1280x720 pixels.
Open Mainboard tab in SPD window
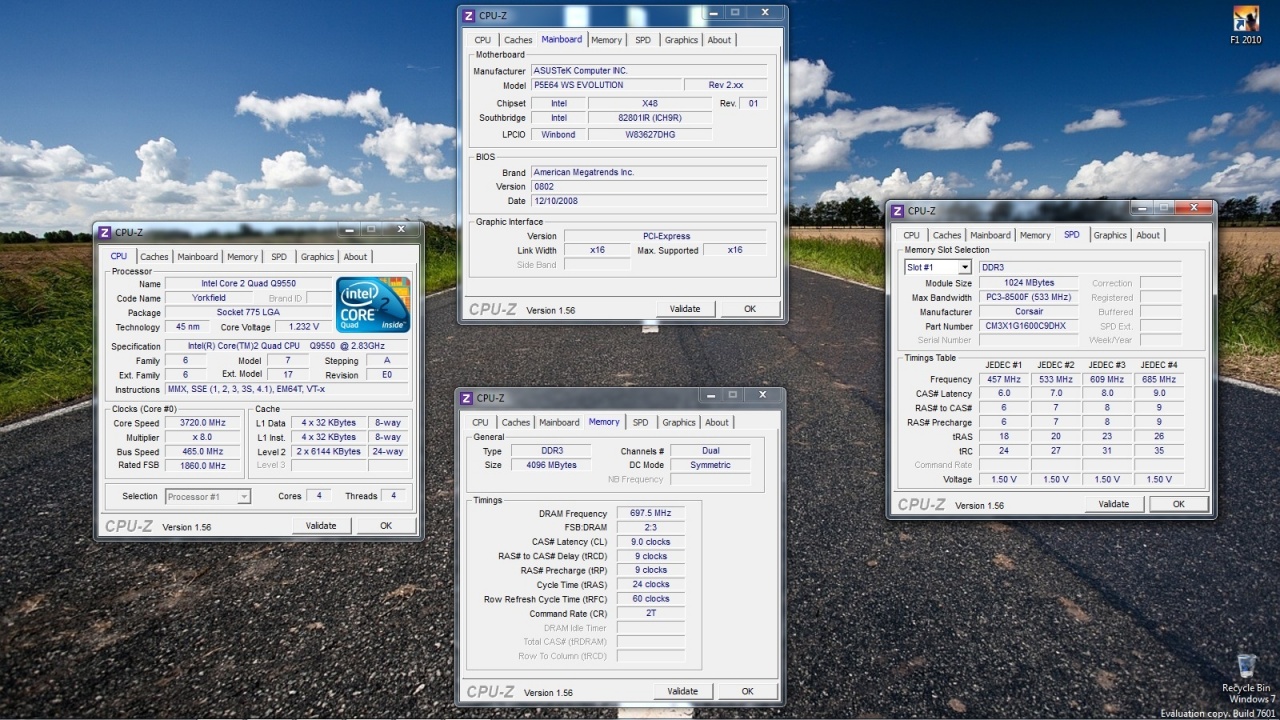click(990, 235)
